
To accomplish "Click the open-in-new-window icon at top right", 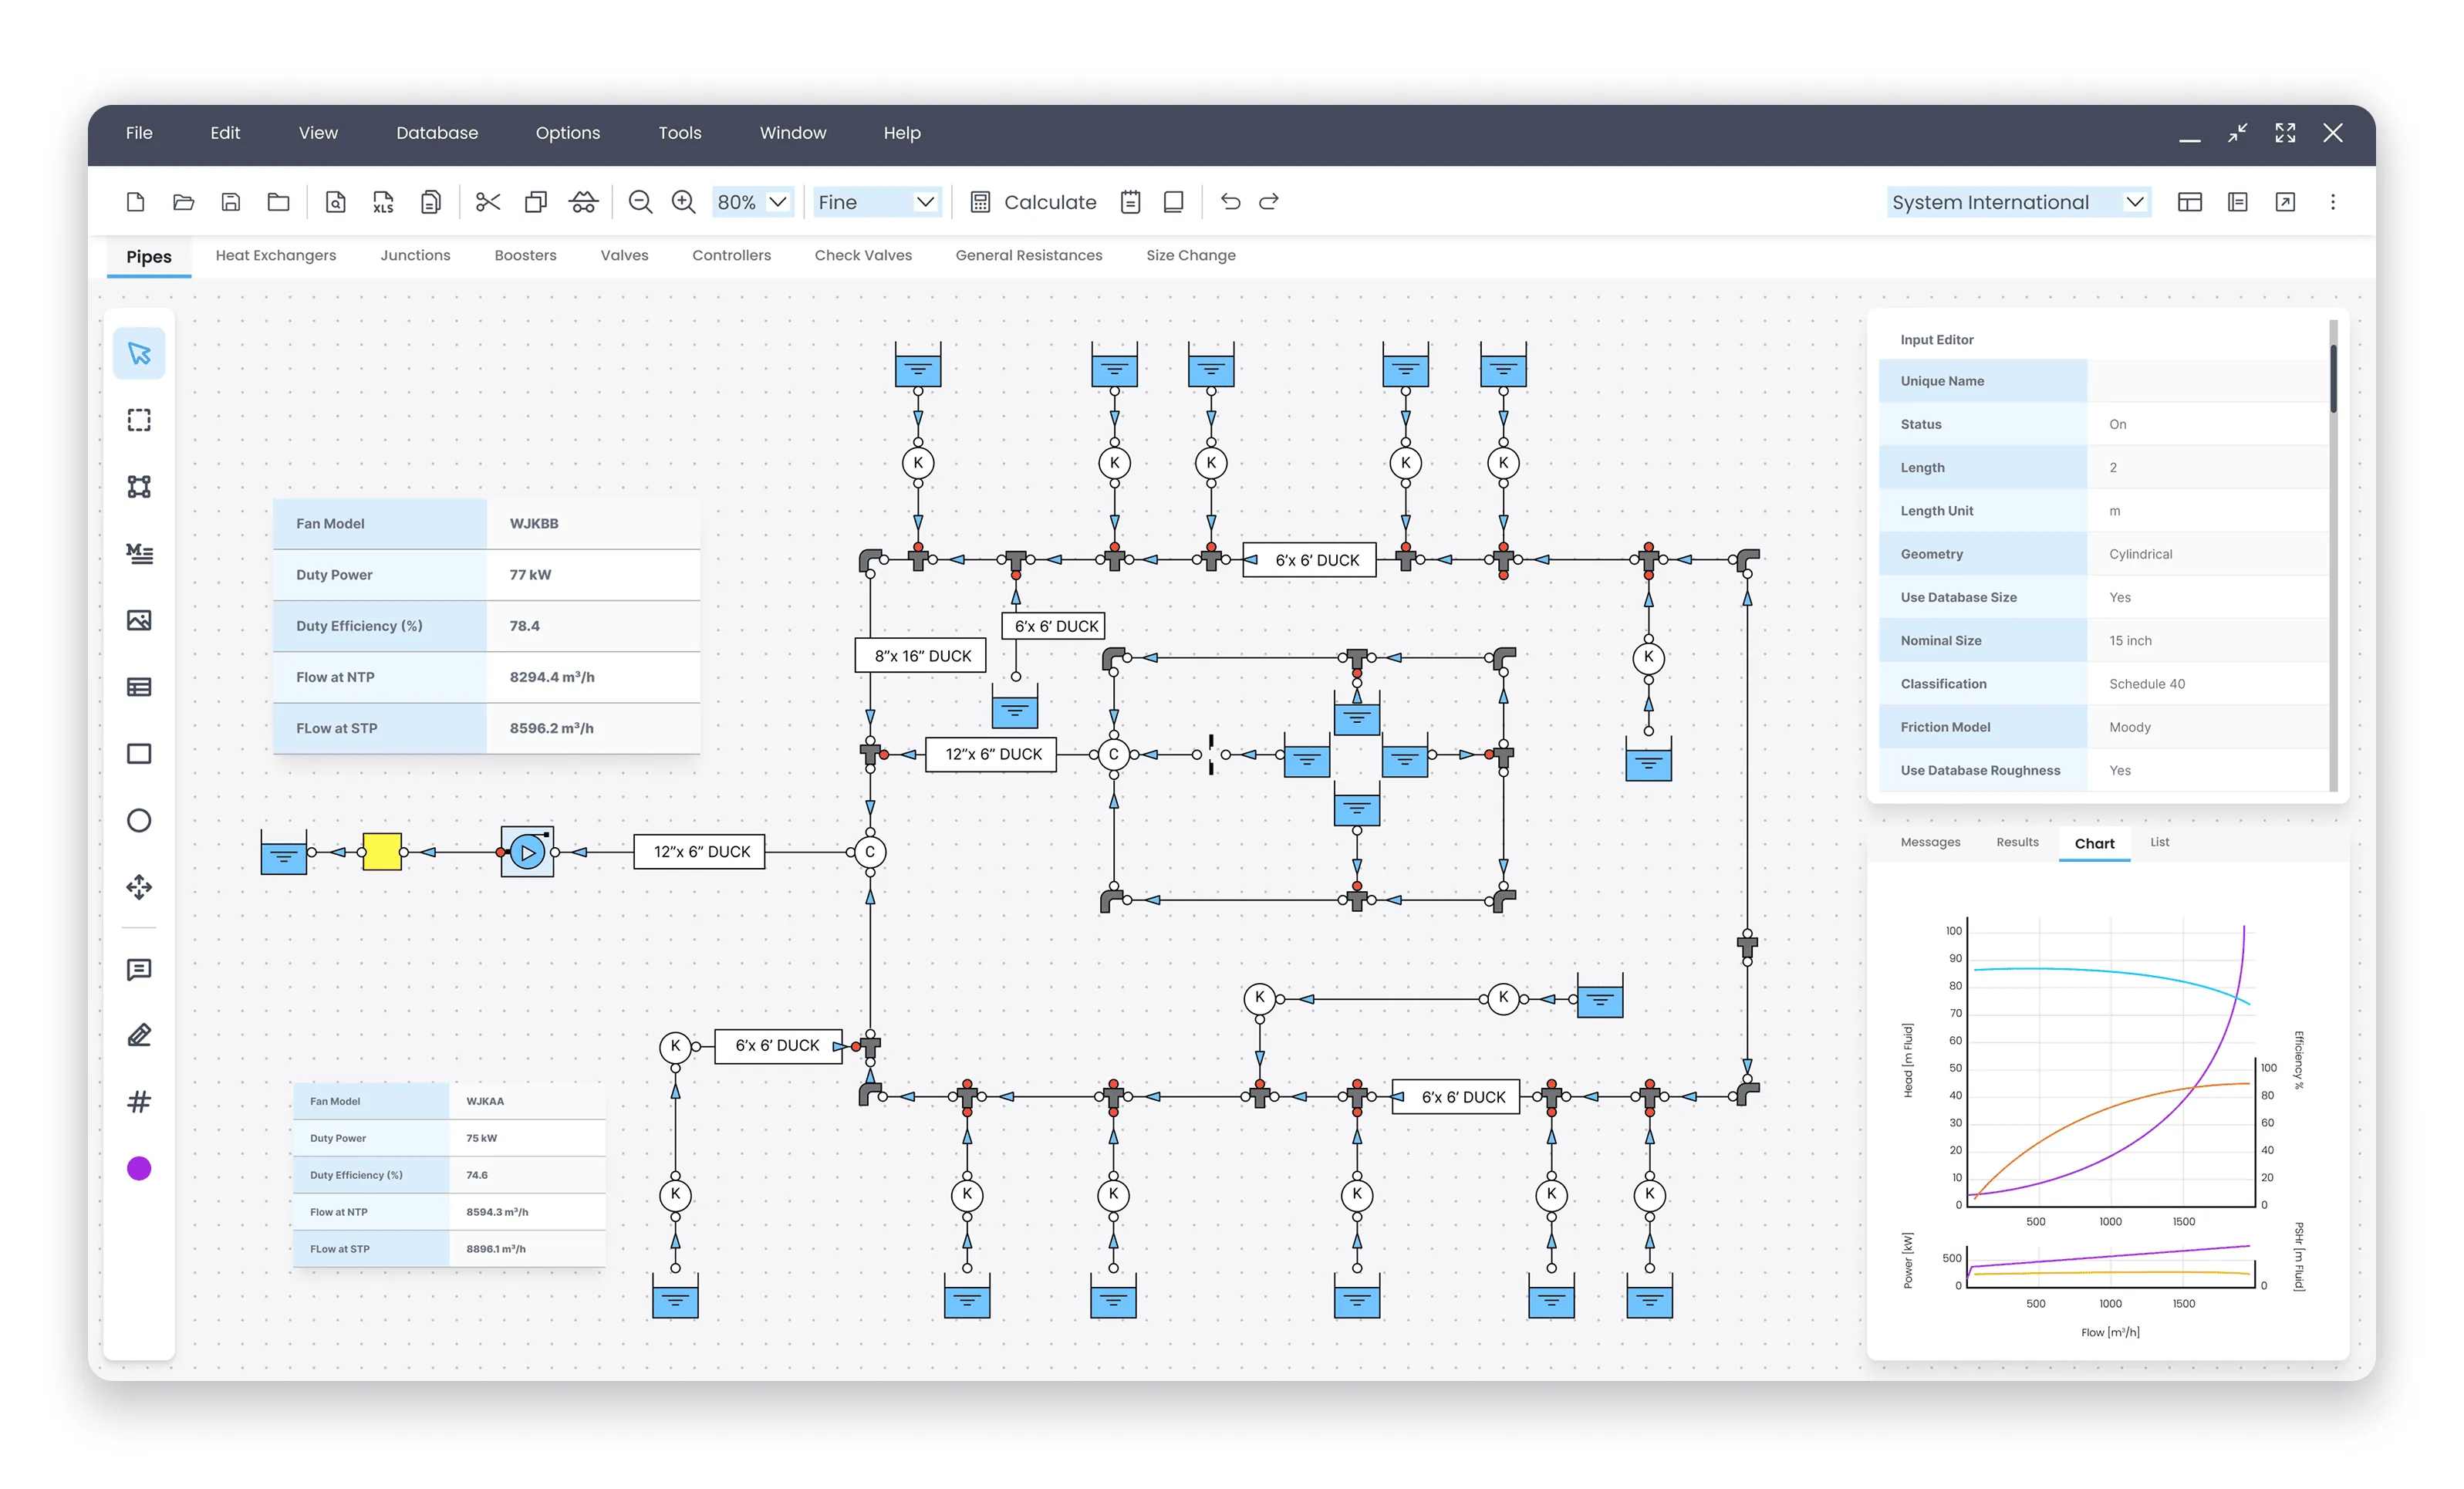I will tap(2285, 202).
